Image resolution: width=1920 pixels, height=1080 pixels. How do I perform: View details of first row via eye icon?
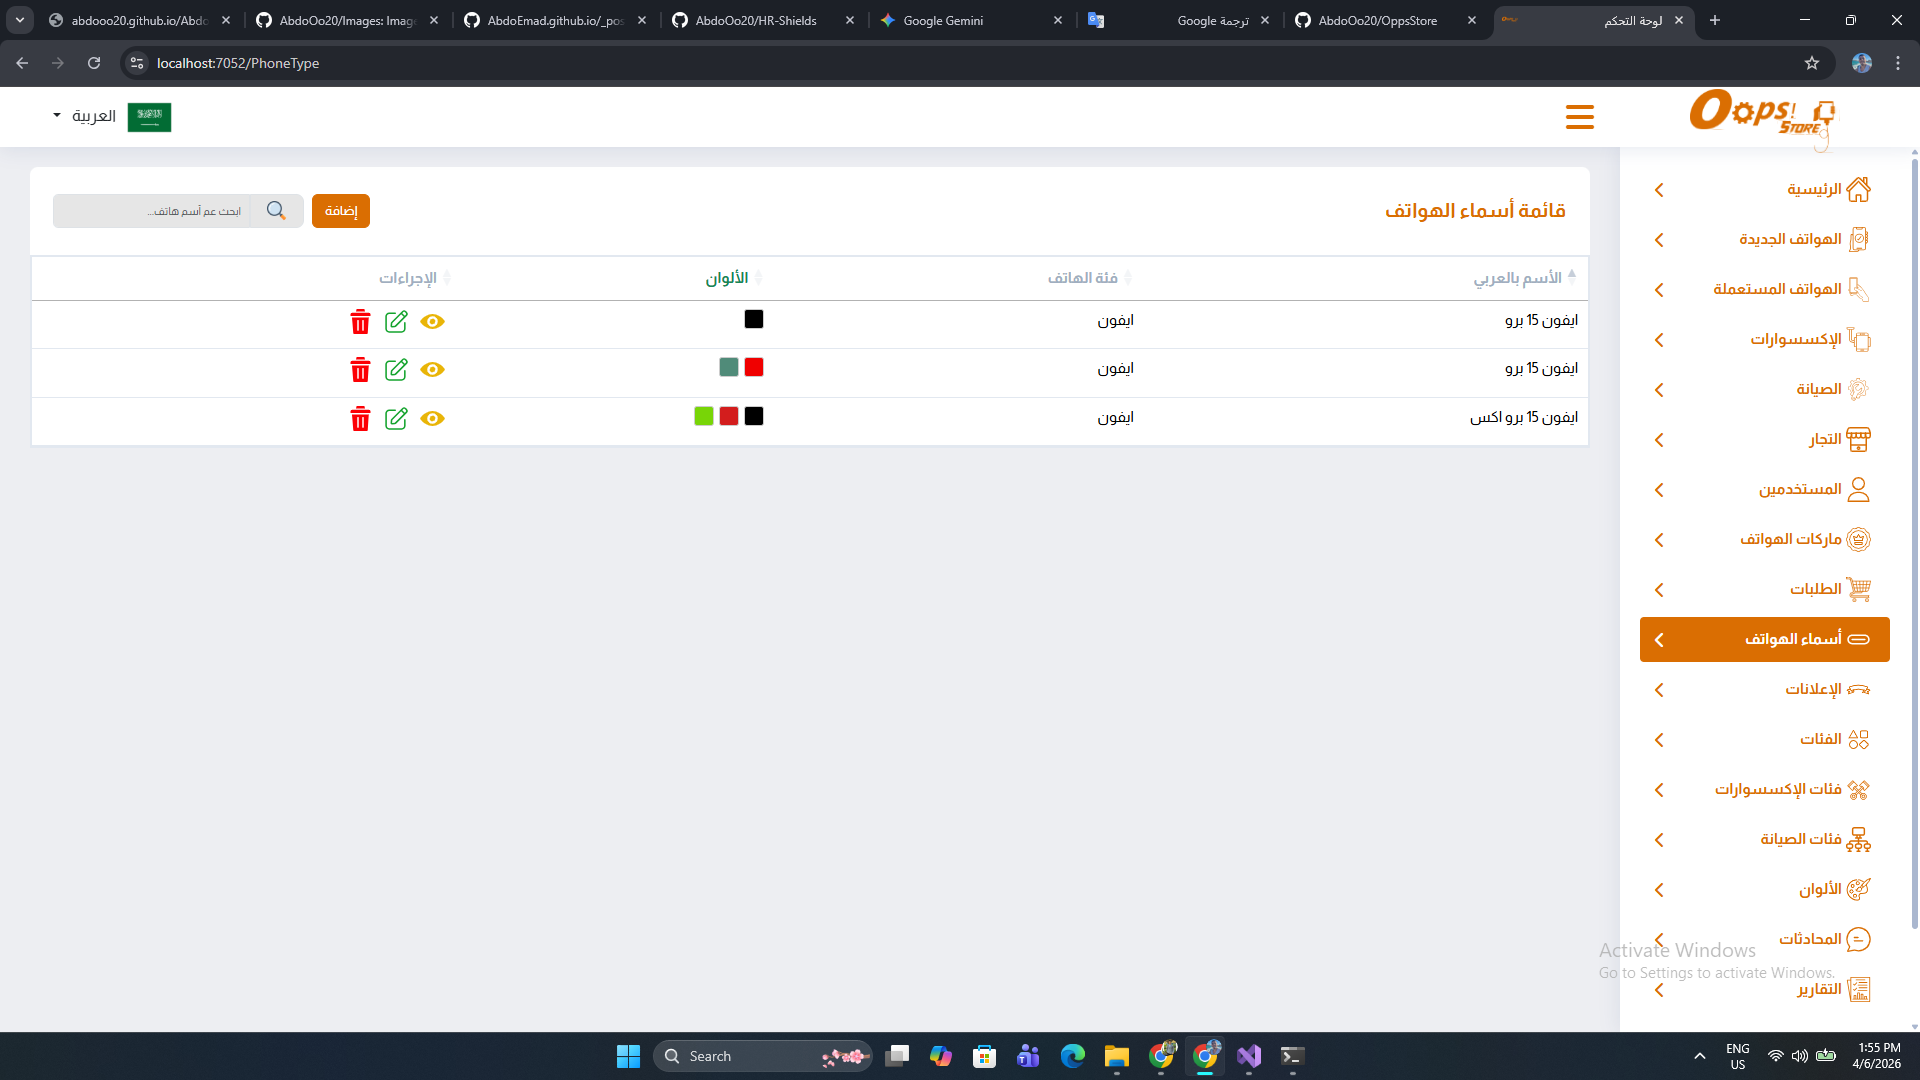pyautogui.click(x=432, y=322)
